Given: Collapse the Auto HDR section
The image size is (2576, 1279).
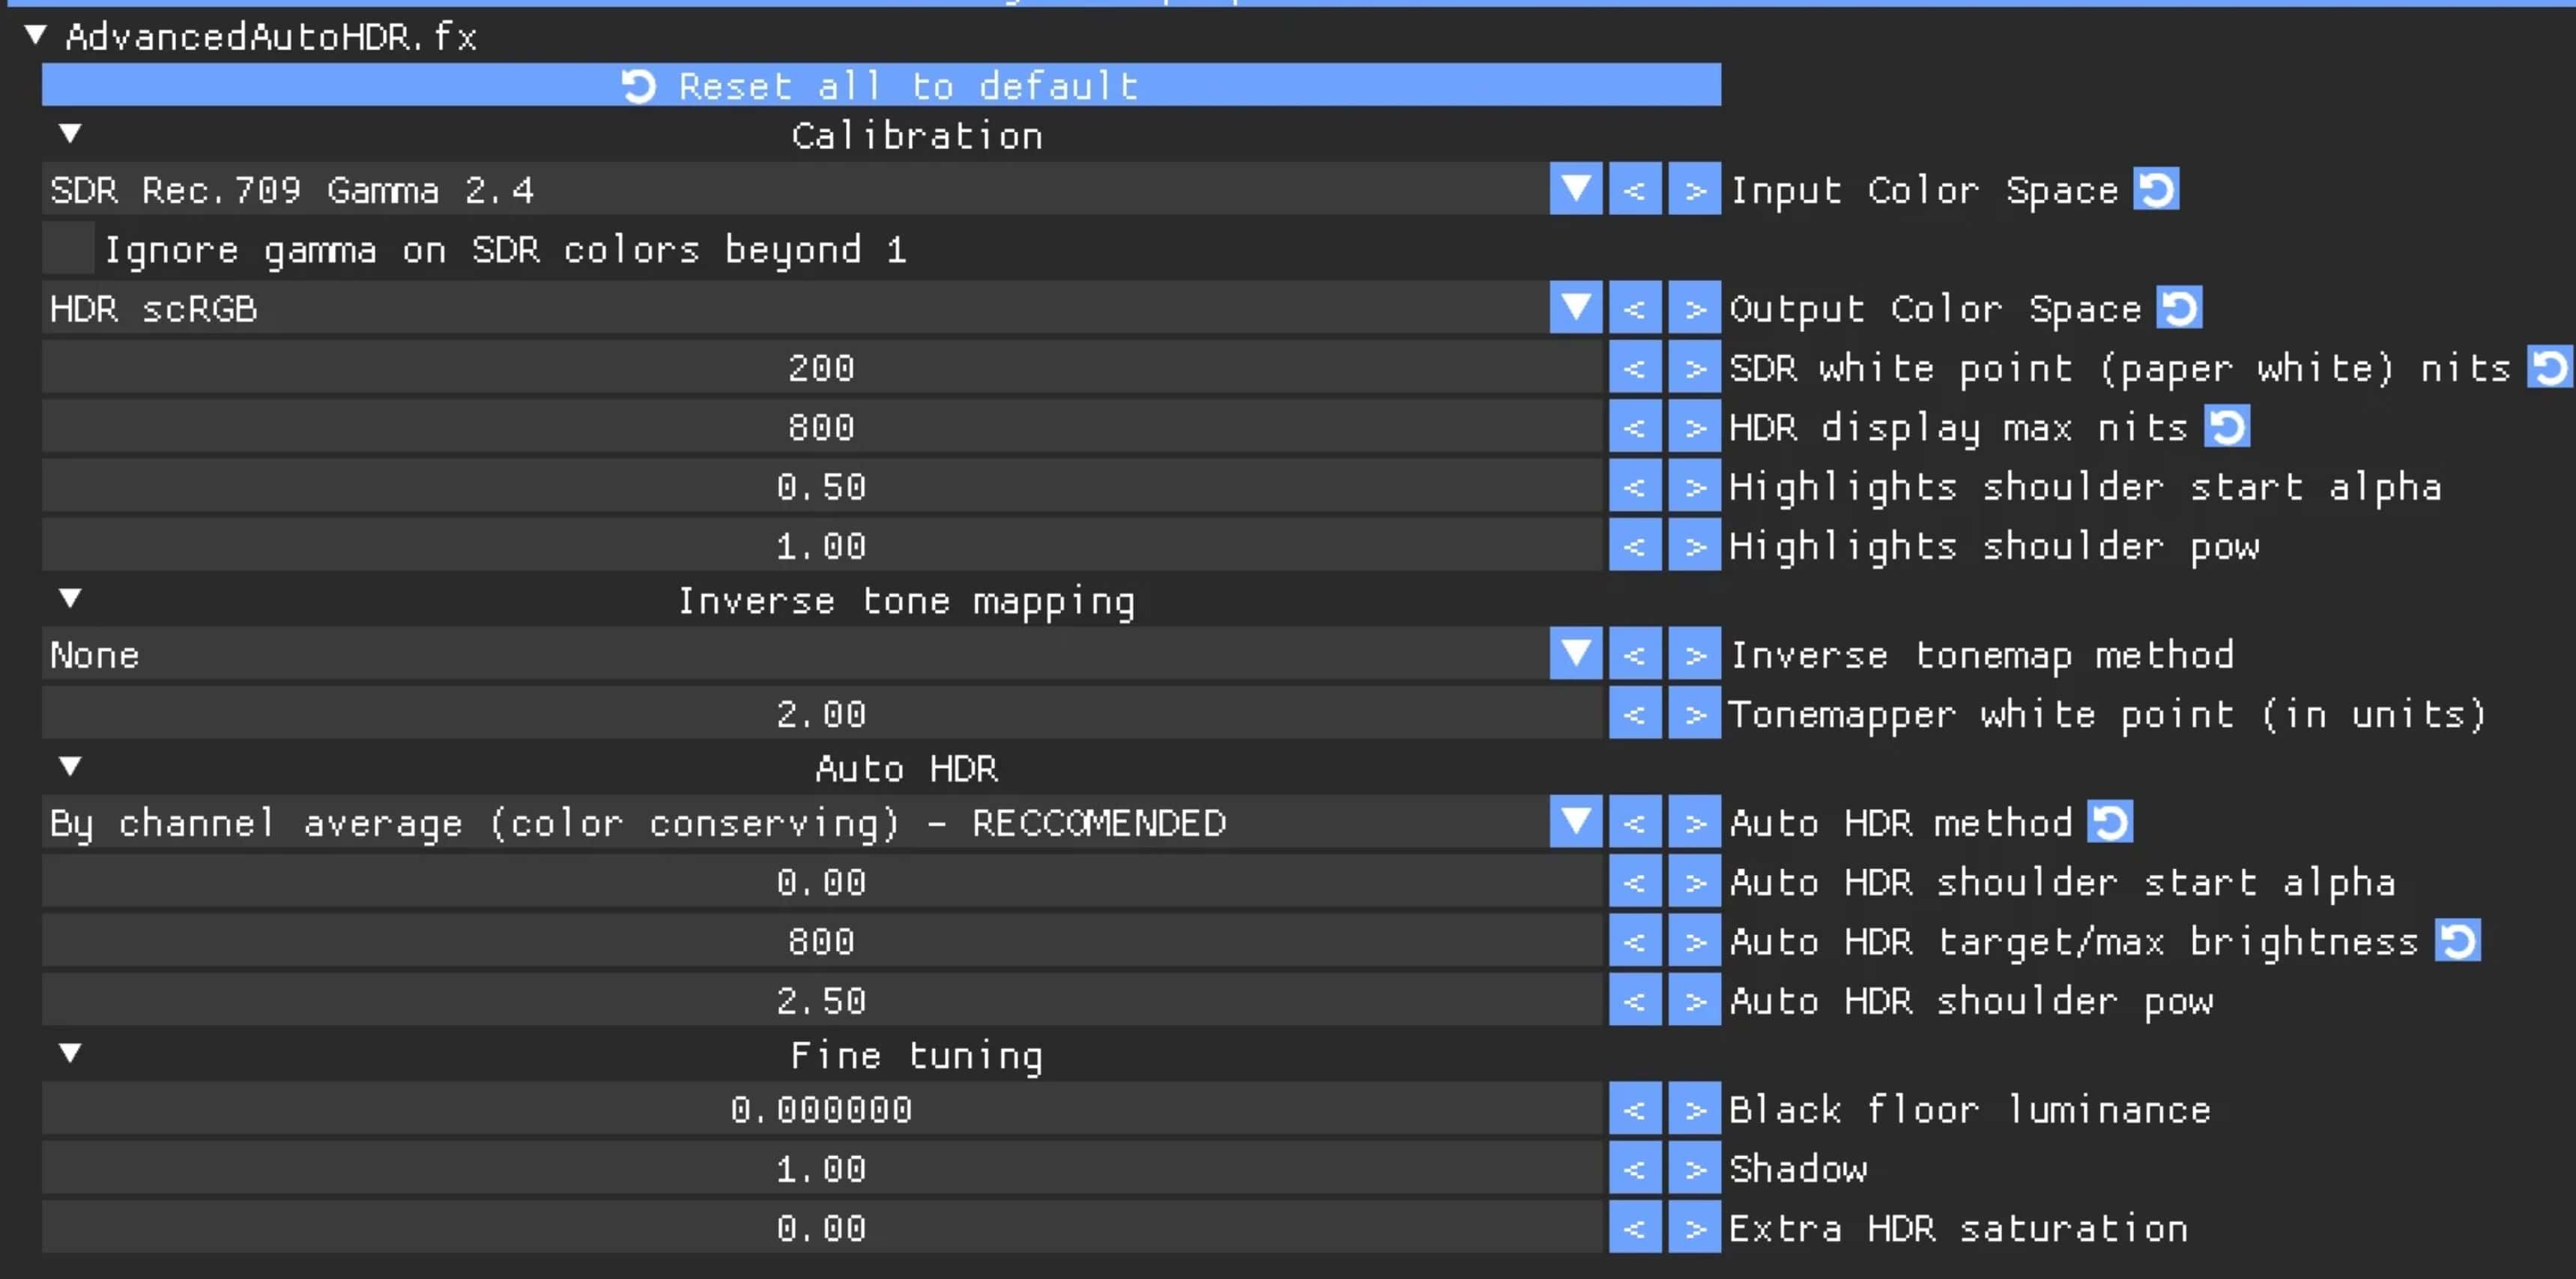Looking at the screenshot, I should coord(70,767).
